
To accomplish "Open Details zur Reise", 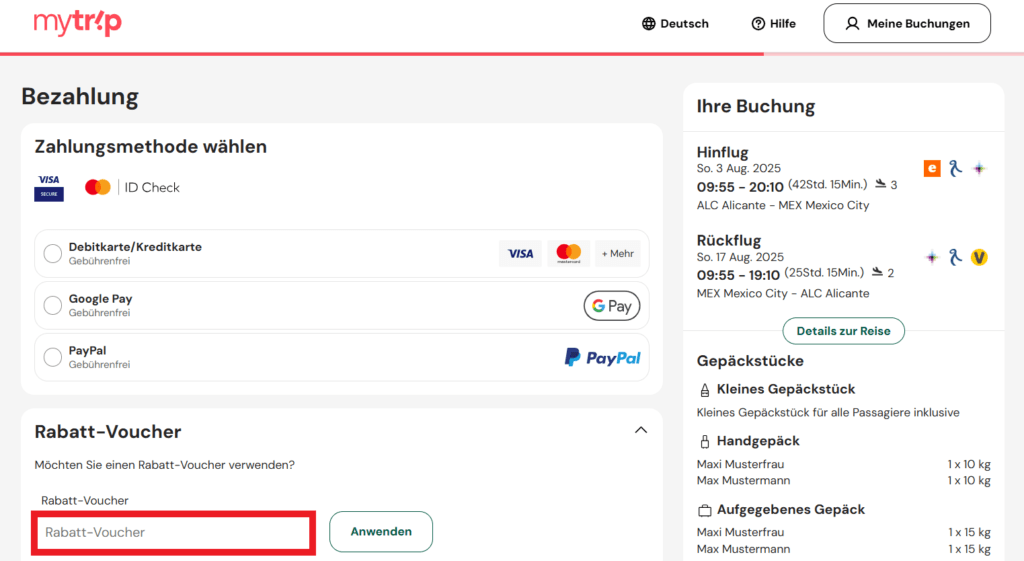I will [x=844, y=331].
